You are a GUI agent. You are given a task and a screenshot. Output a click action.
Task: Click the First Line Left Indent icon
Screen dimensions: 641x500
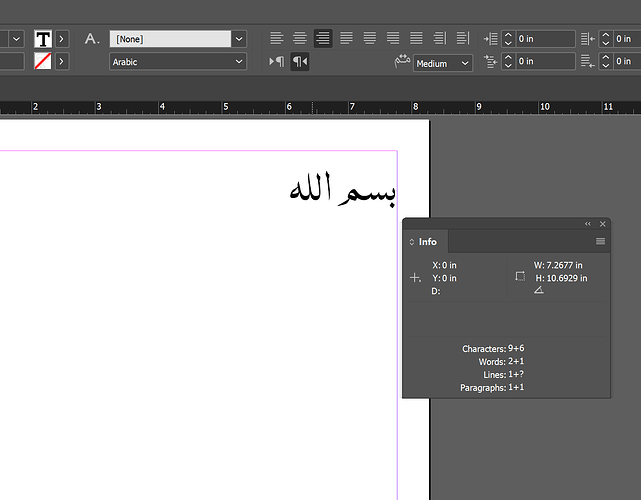tap(491, 62)
